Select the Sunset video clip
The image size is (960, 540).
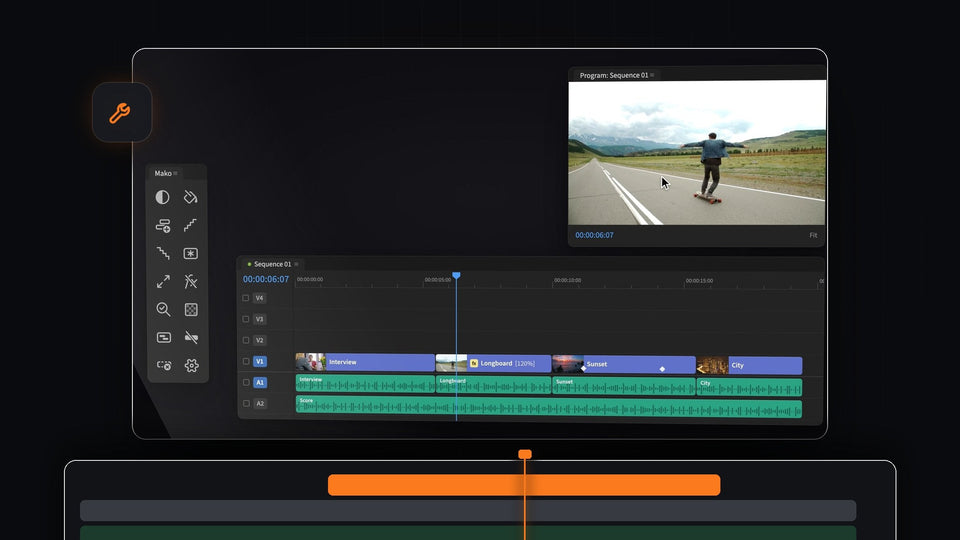click(623, 364)
